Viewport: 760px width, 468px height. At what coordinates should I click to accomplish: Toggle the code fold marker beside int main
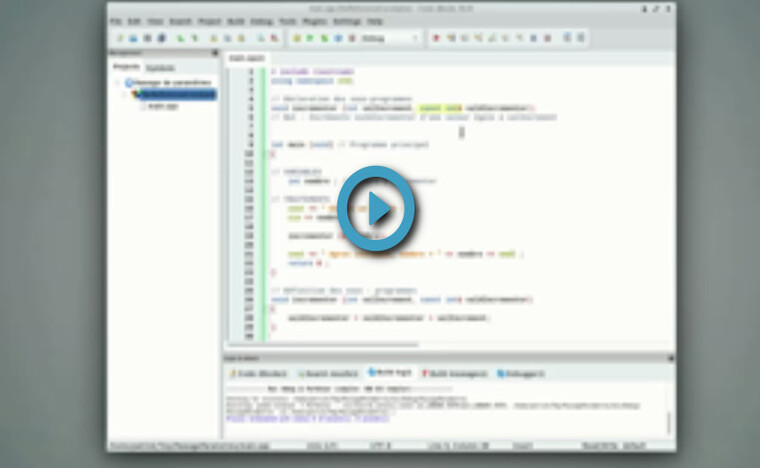coord(263,145)
